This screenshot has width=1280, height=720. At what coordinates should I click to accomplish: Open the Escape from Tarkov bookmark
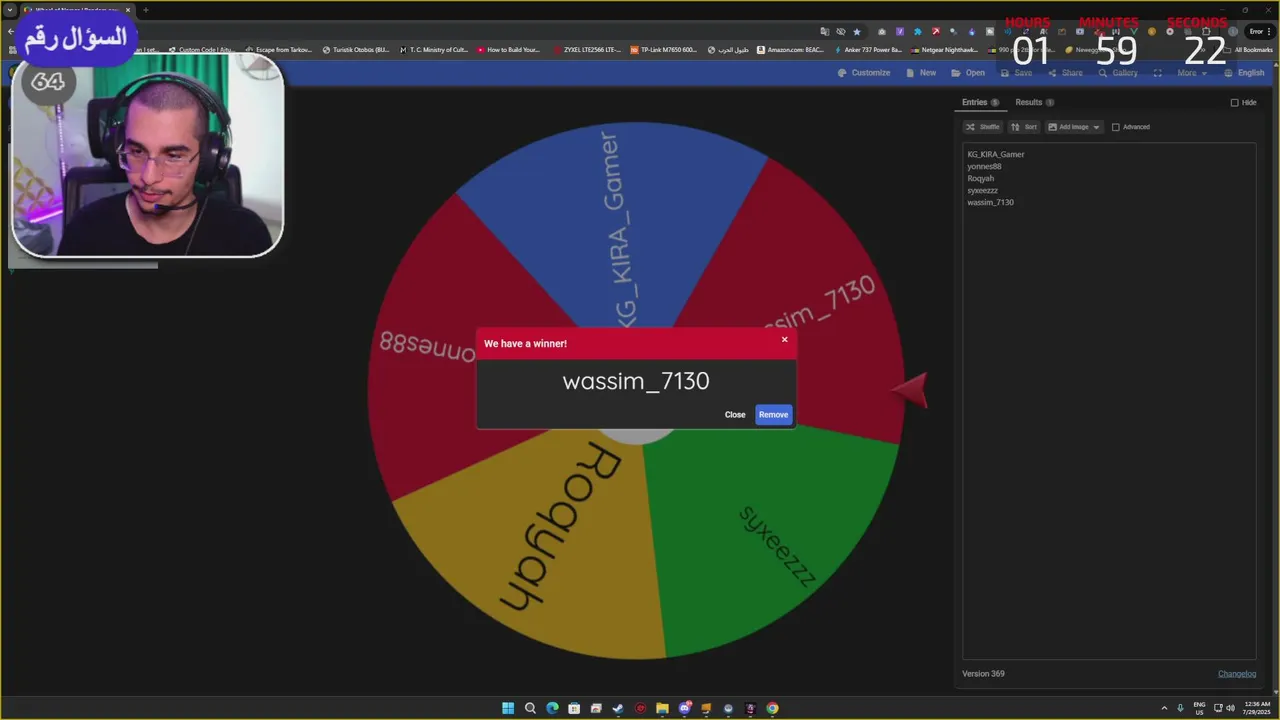click(x=279, y=49)
